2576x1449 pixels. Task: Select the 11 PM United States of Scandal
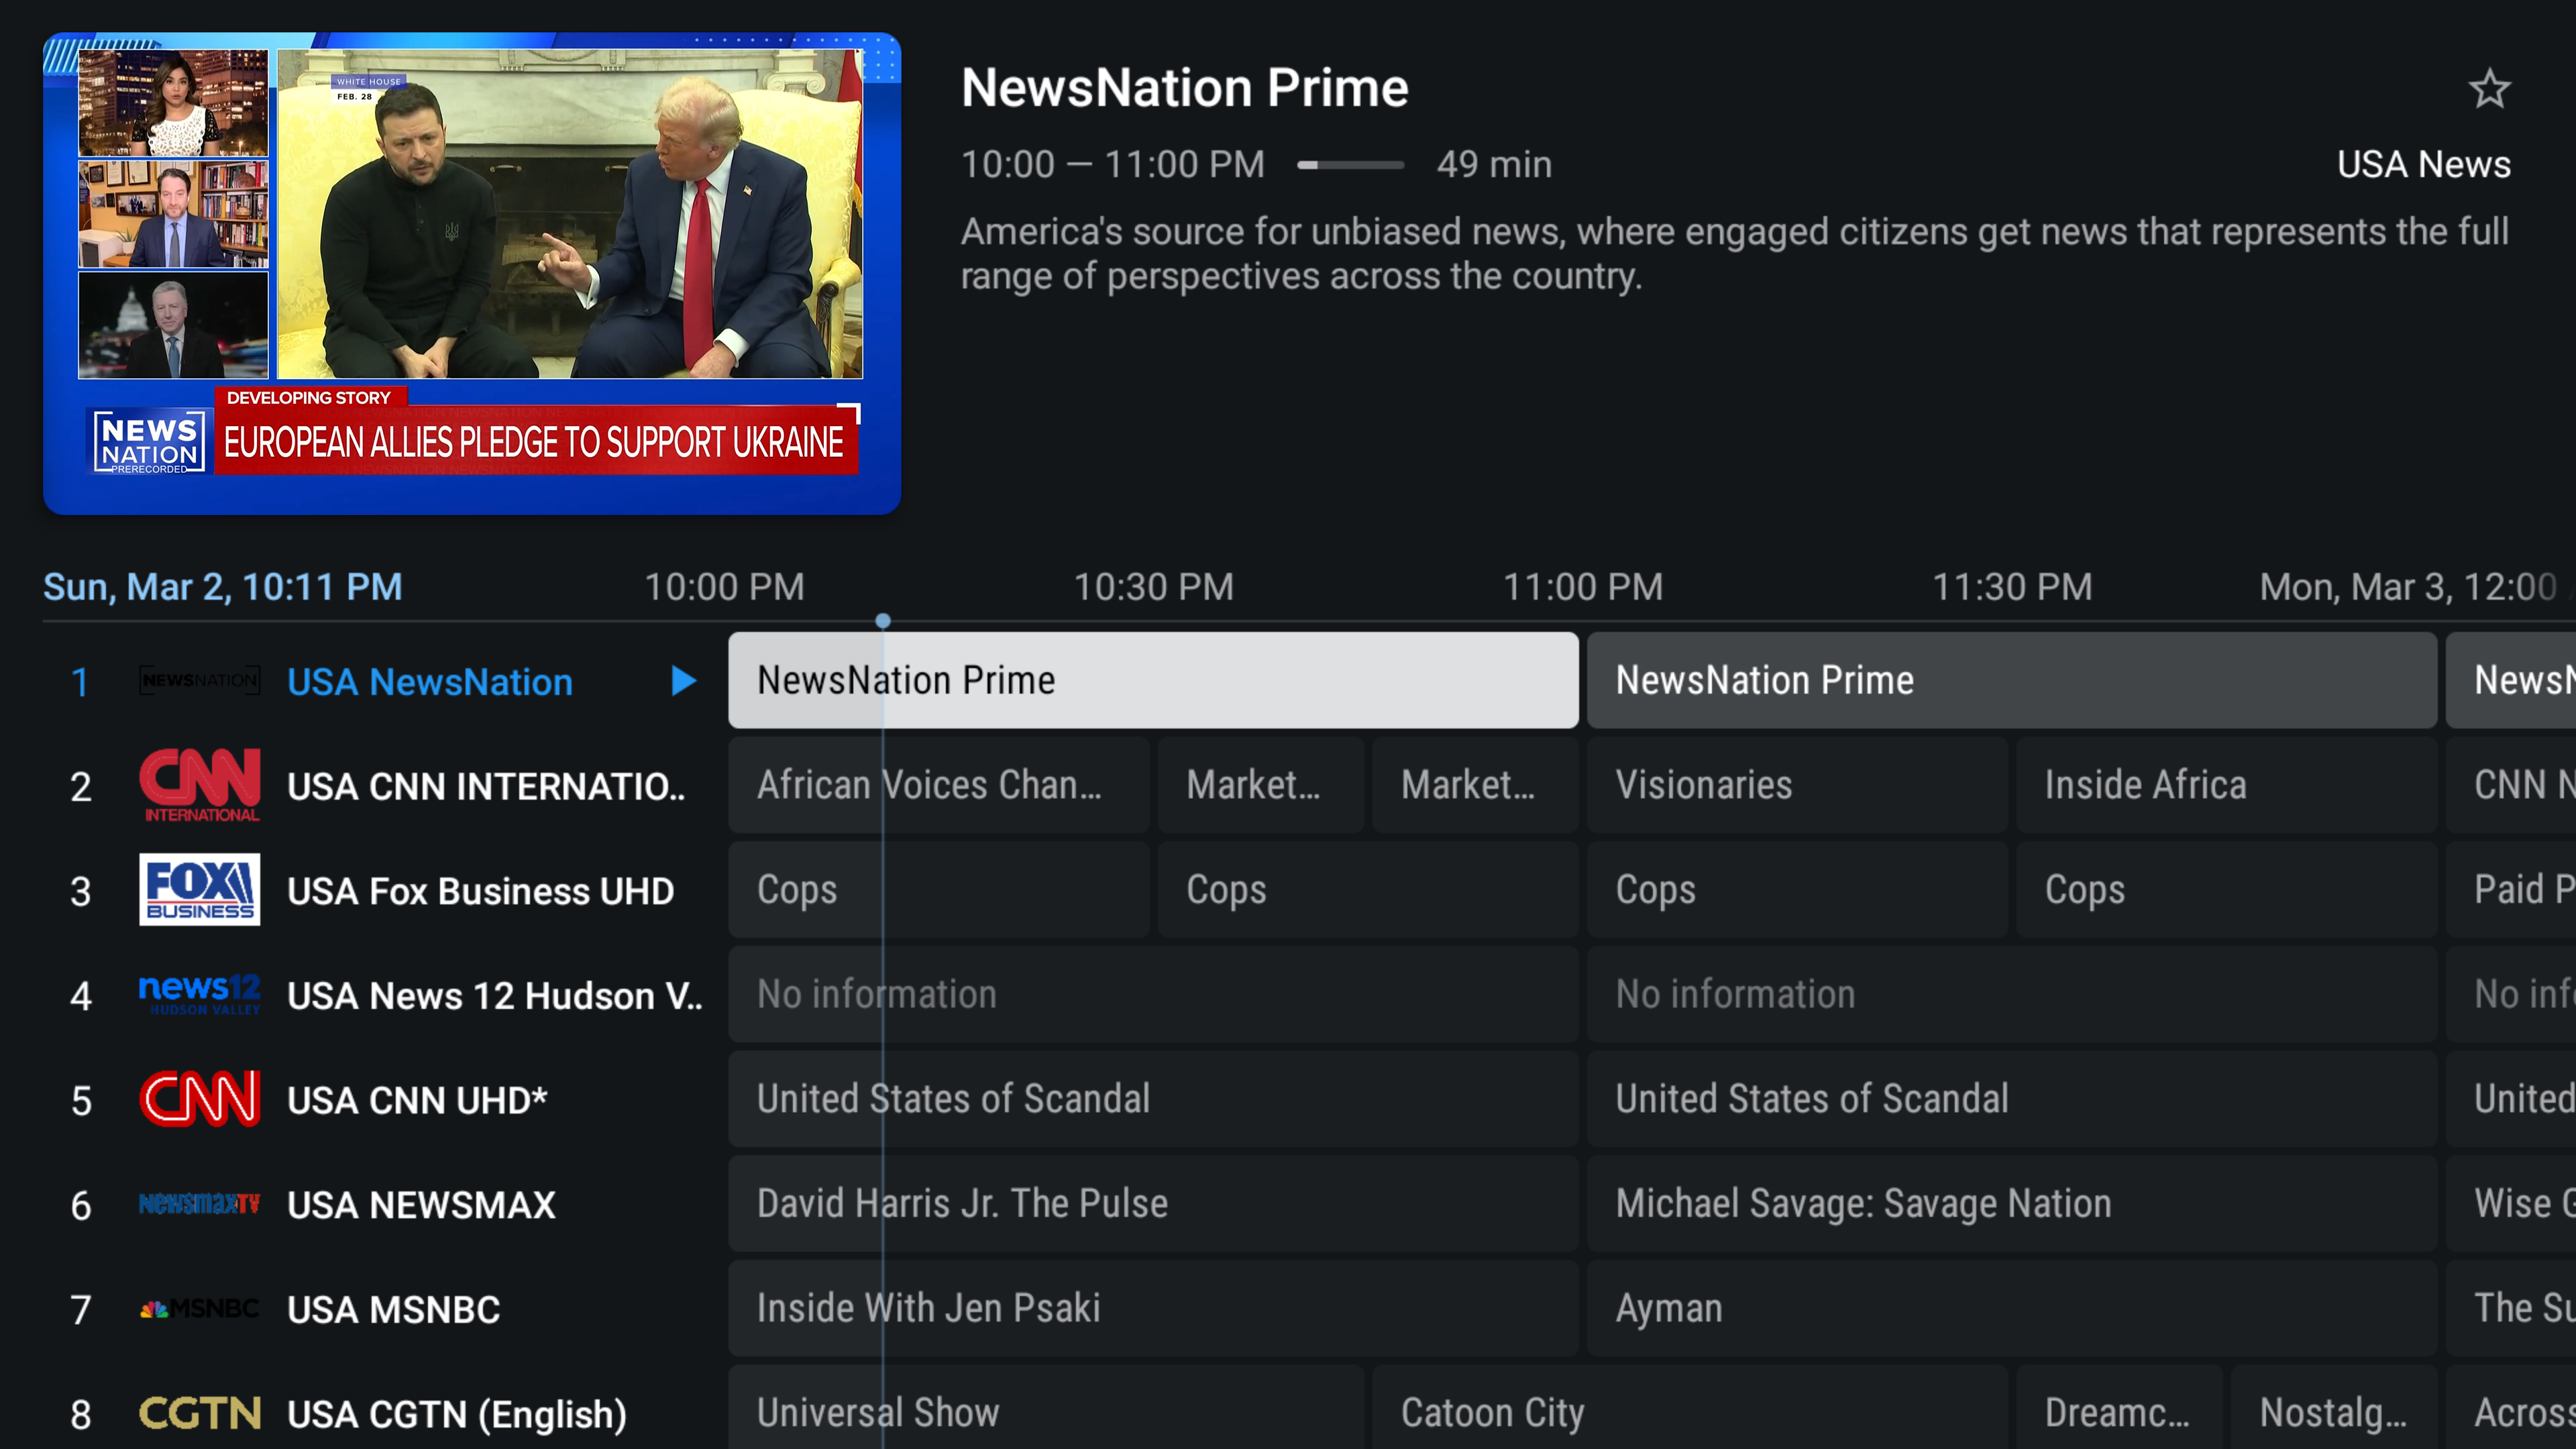coord(2011,1099)
